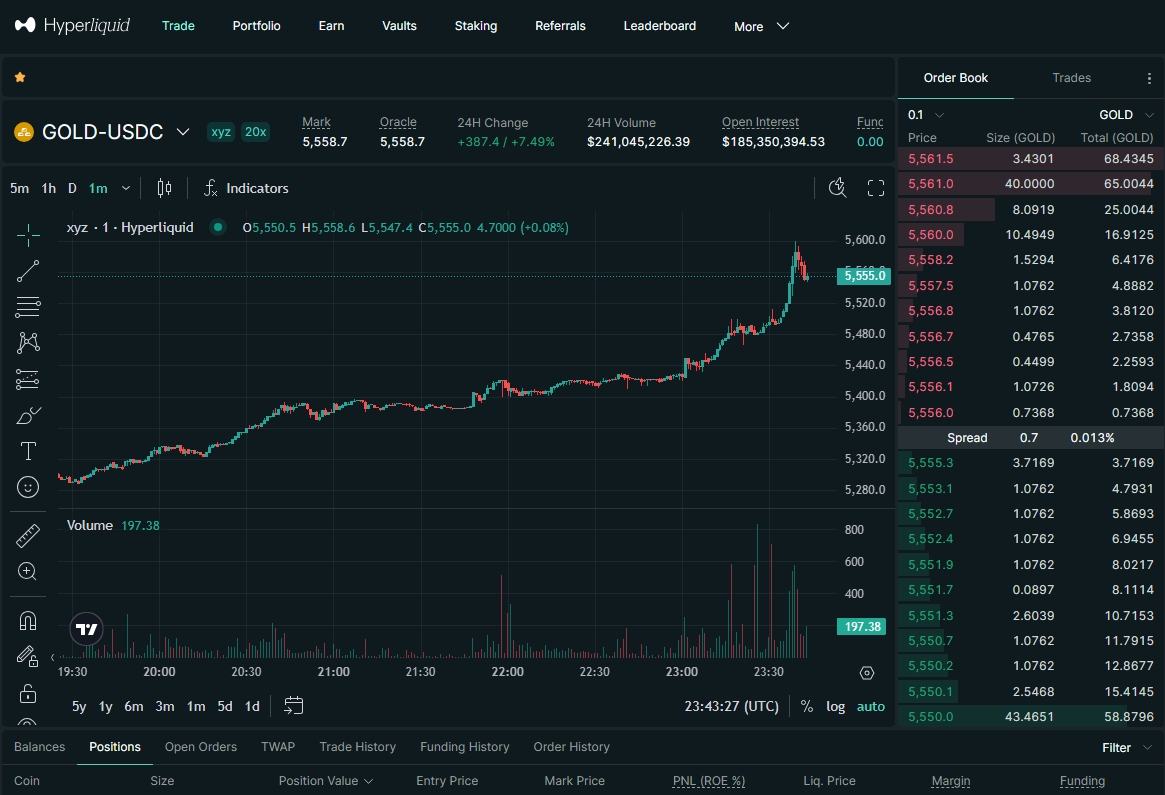This screenshot has height=795, width=1165.
Task: Open chart scale settings gear
Action: 866,673
